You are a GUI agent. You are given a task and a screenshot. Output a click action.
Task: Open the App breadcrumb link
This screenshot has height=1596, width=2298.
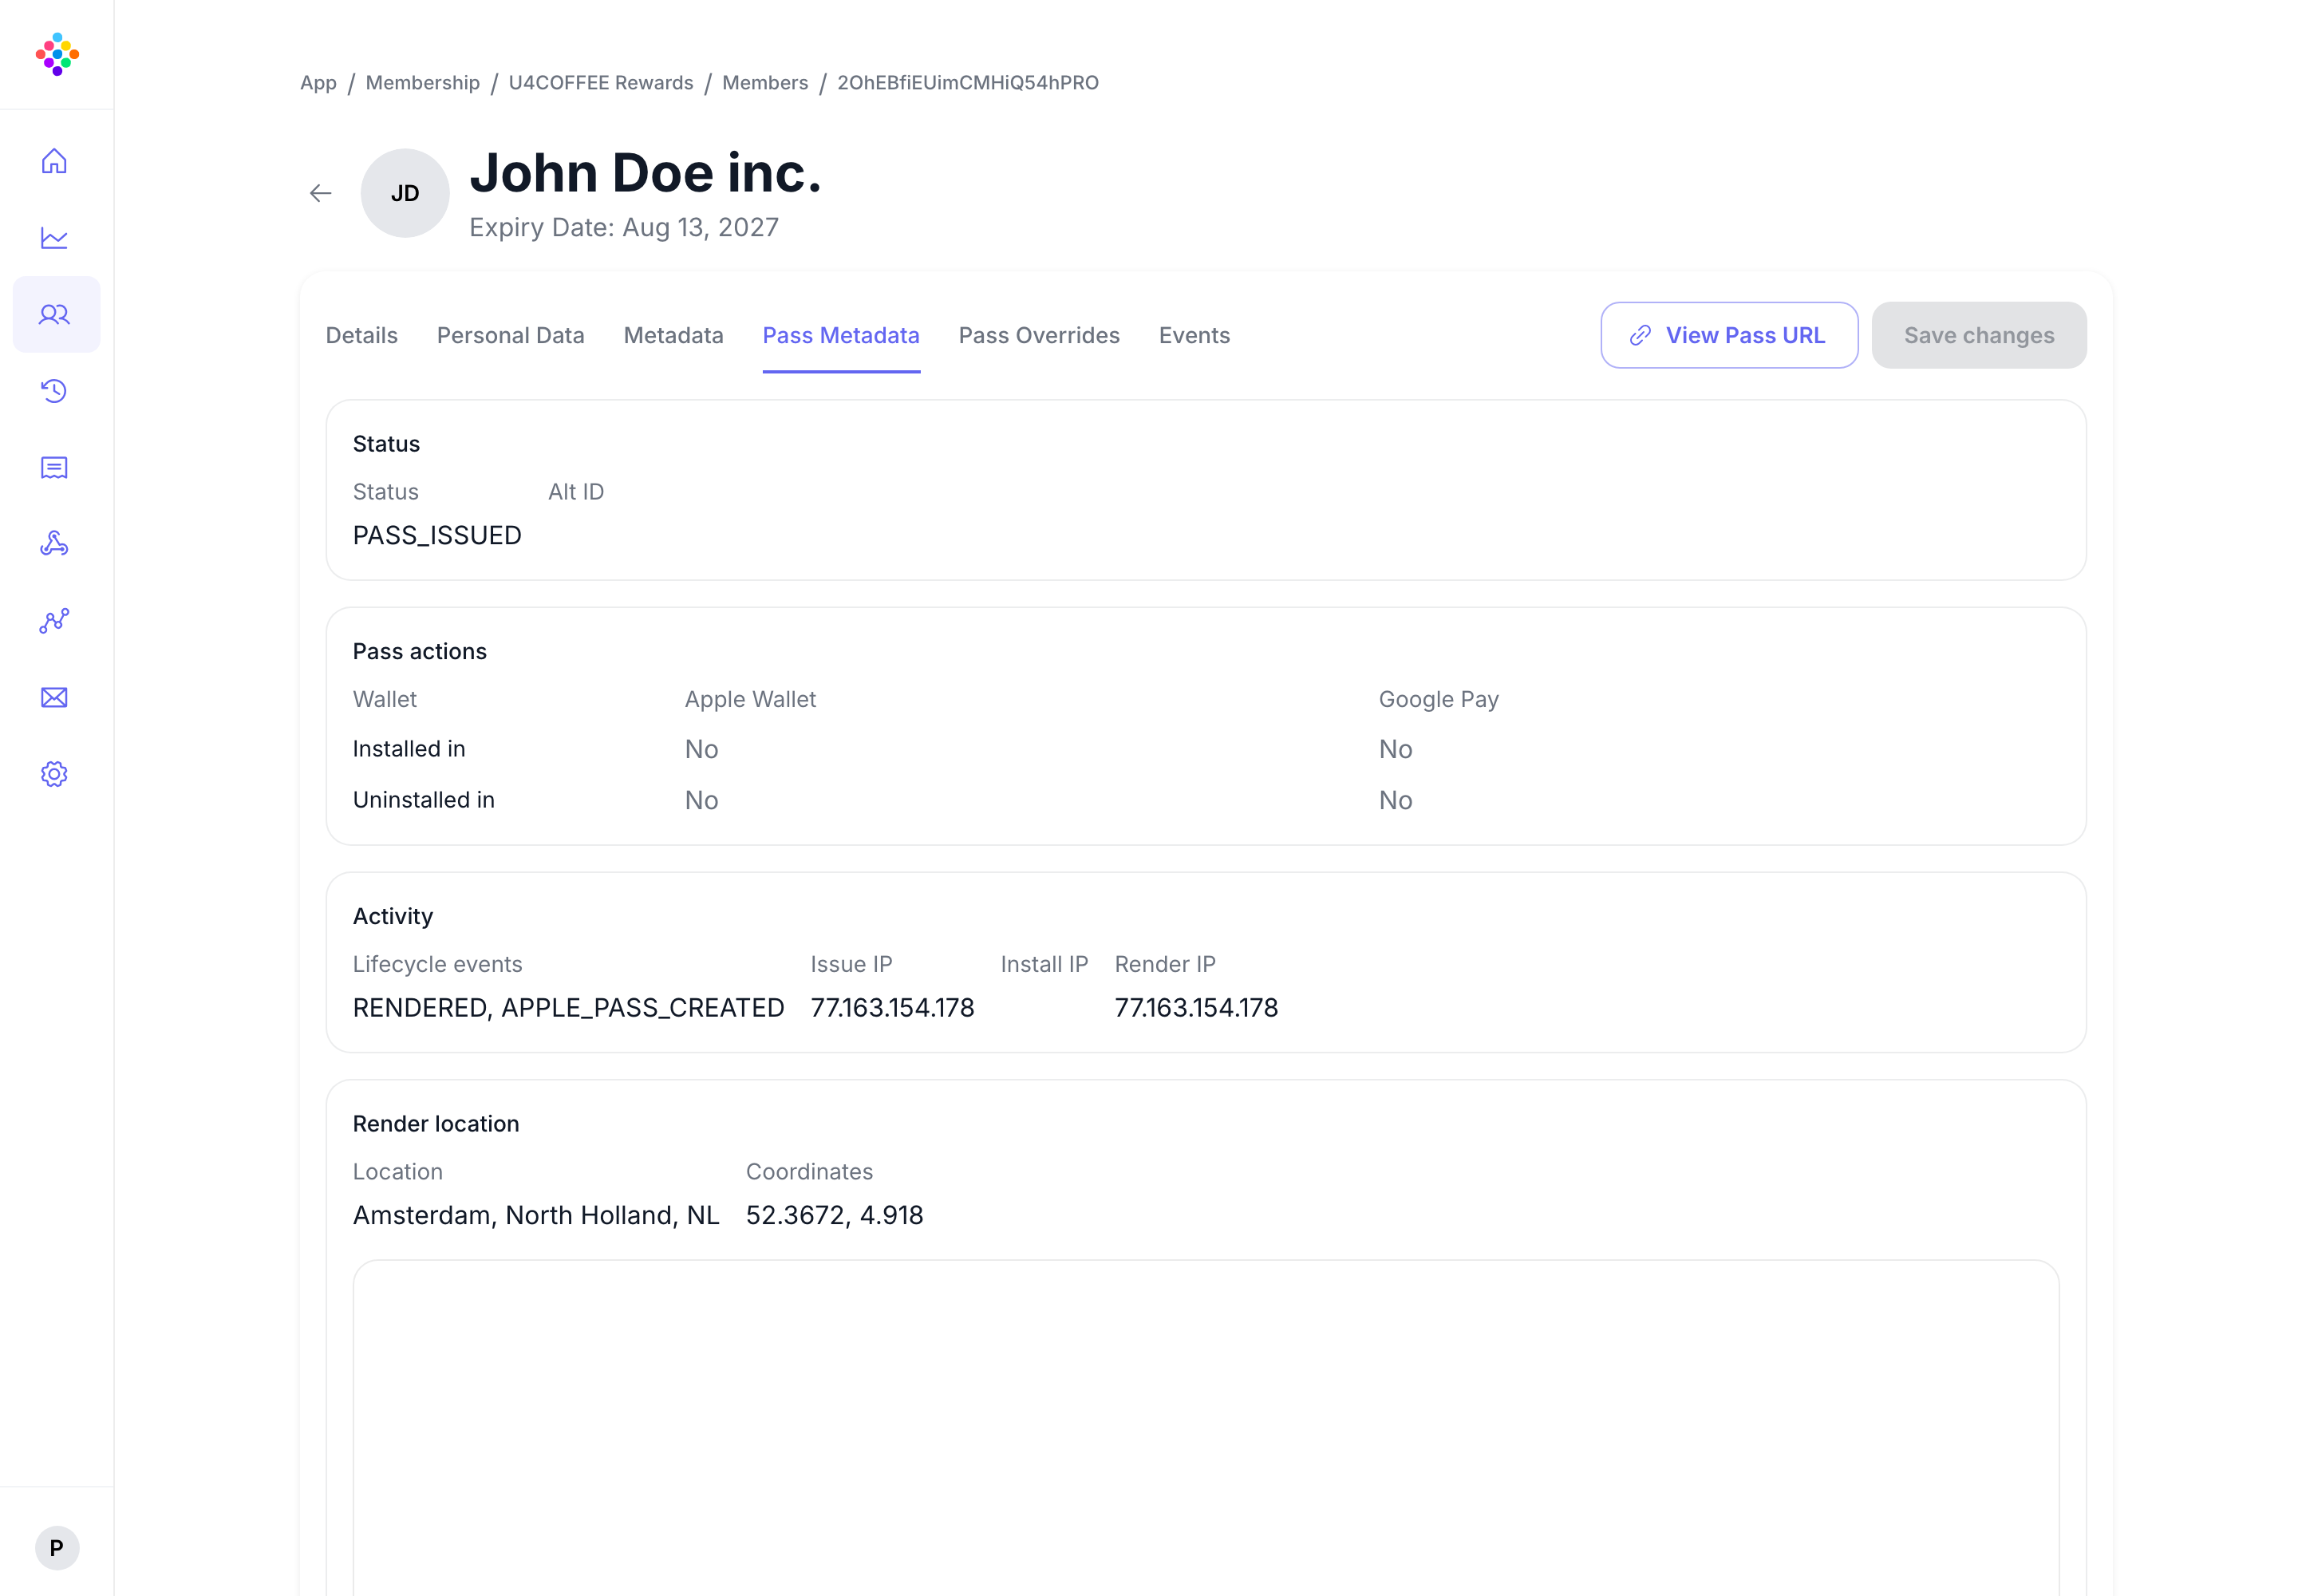pyautogui.click(x=318, y=83)
